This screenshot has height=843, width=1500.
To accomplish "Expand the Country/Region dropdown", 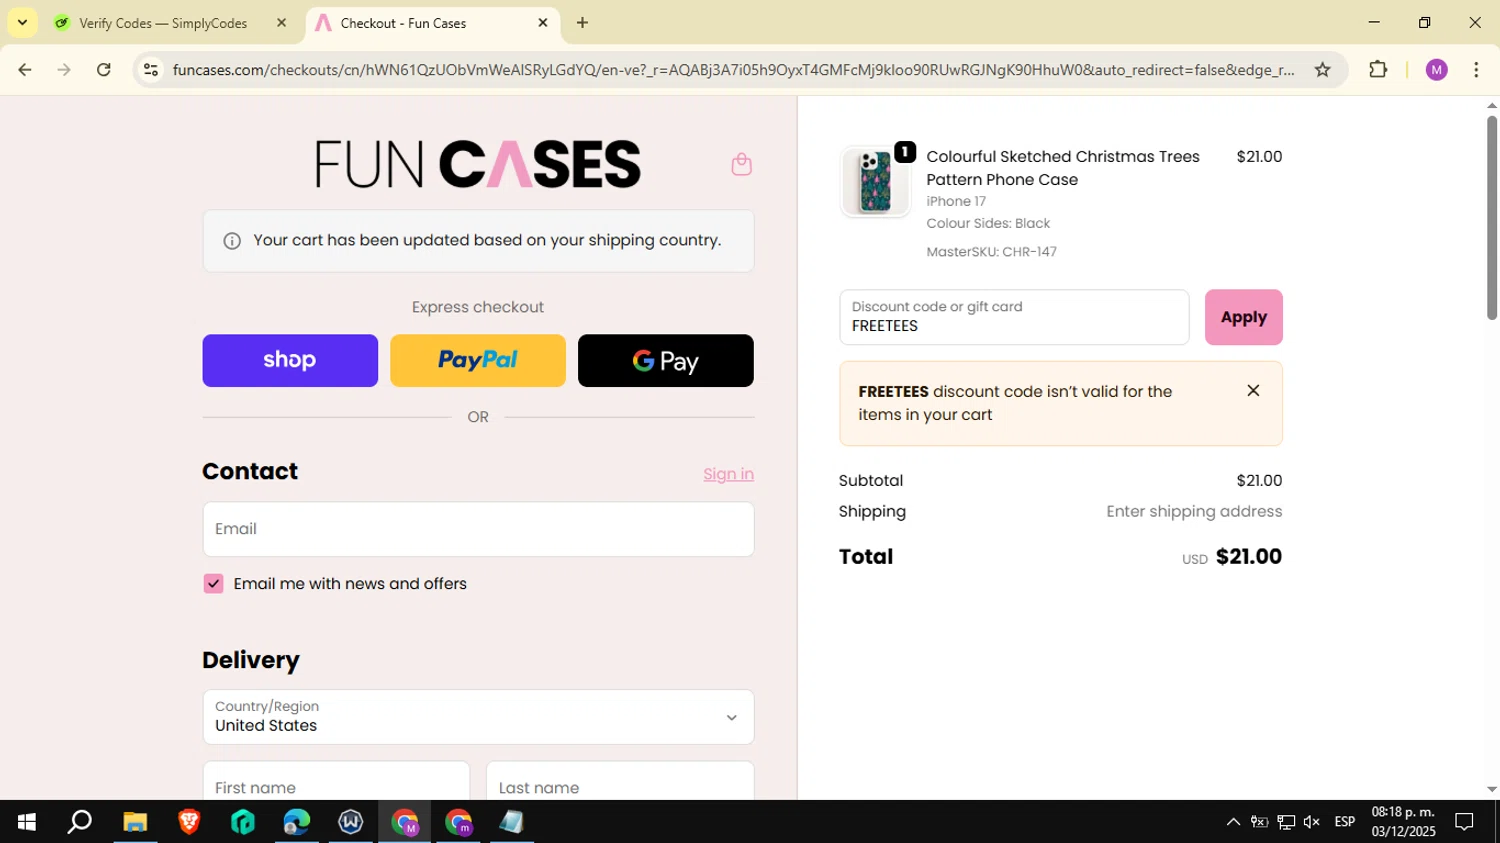I will coord(478,717).
